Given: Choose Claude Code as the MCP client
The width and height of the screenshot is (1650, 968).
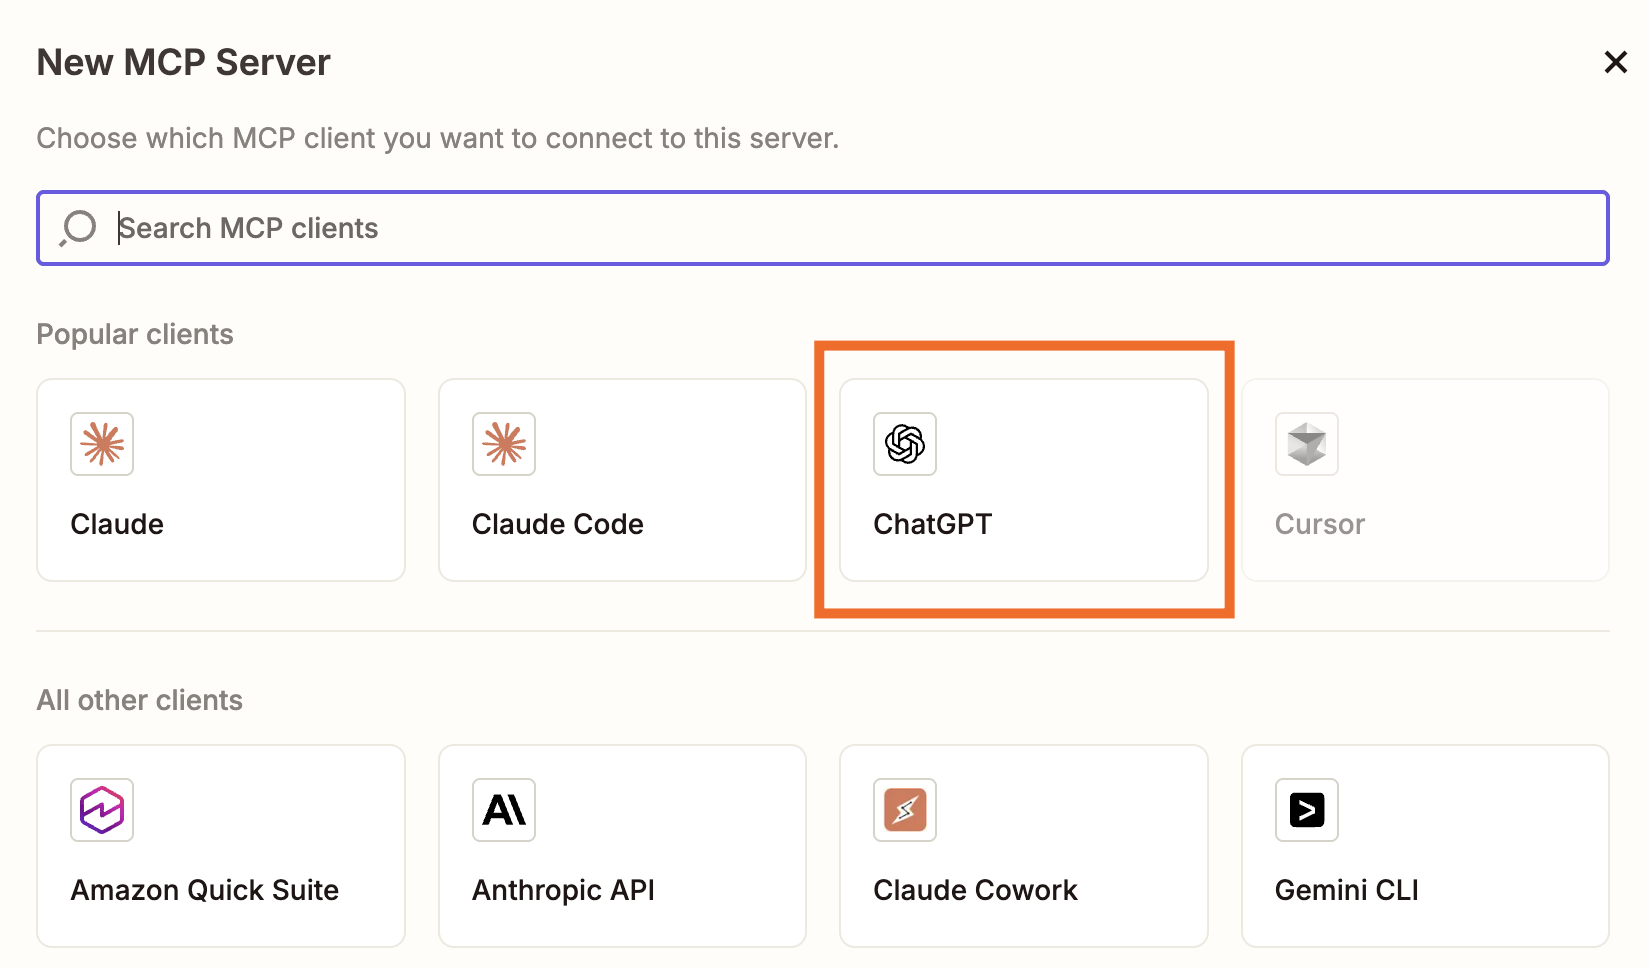Looking at the screenshot, I should pyautogui.click(x=622, y=480).
